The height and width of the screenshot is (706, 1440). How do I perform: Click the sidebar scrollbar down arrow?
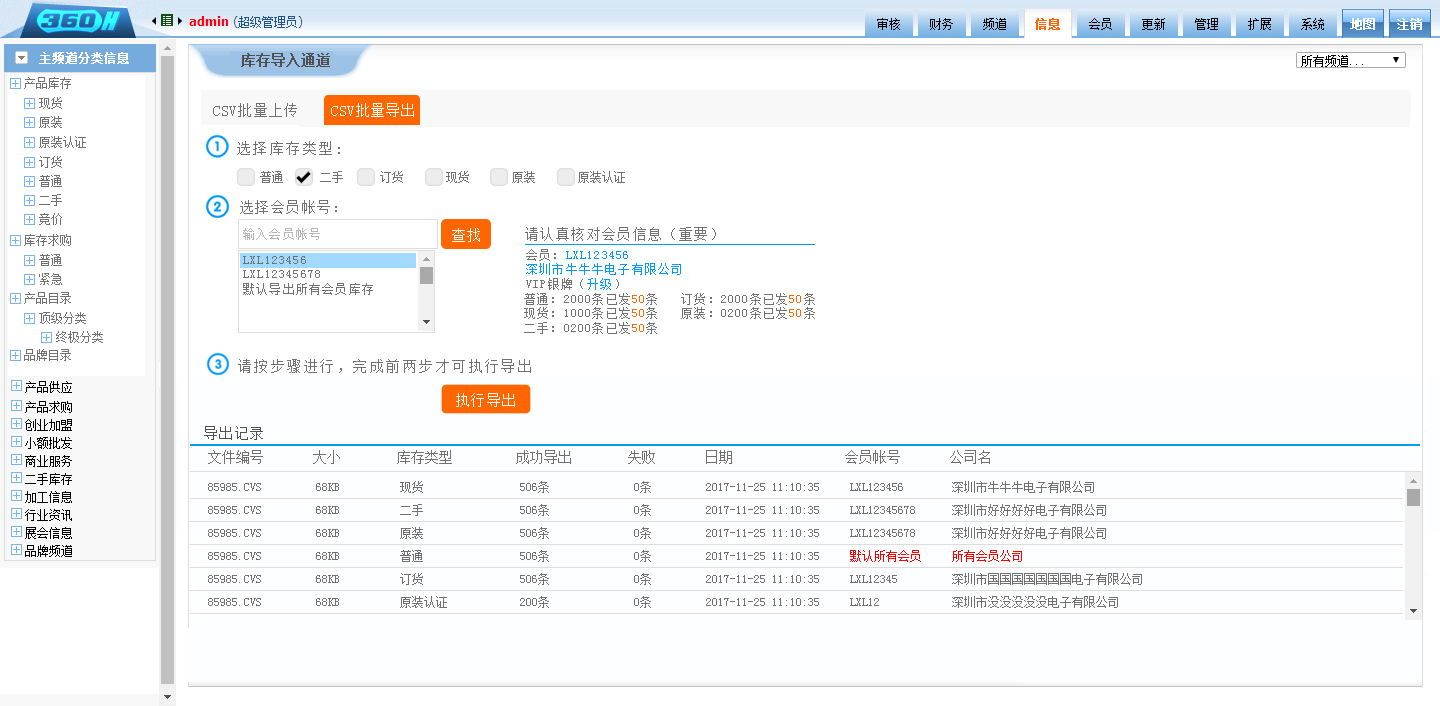point(167,696)
